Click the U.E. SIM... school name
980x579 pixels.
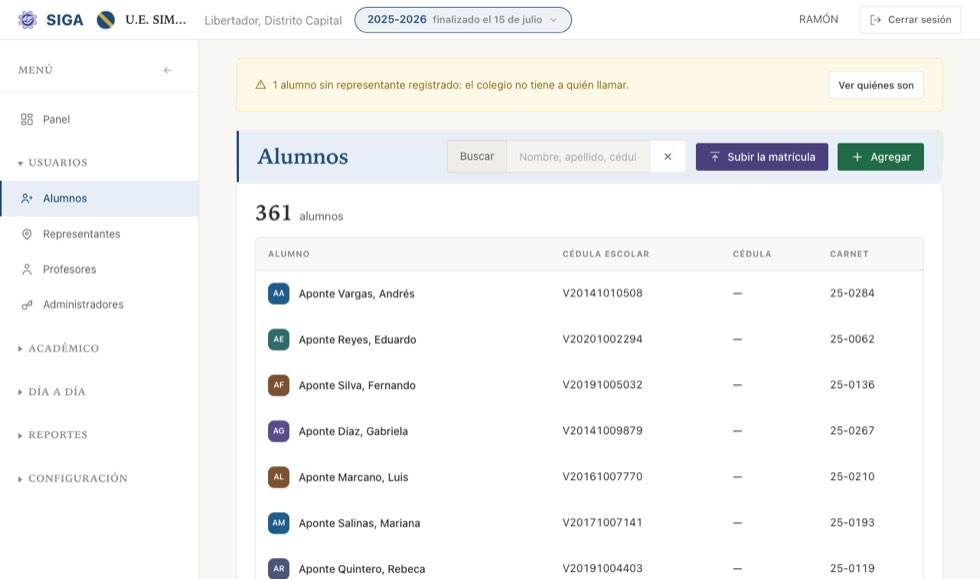coord(156,19)
